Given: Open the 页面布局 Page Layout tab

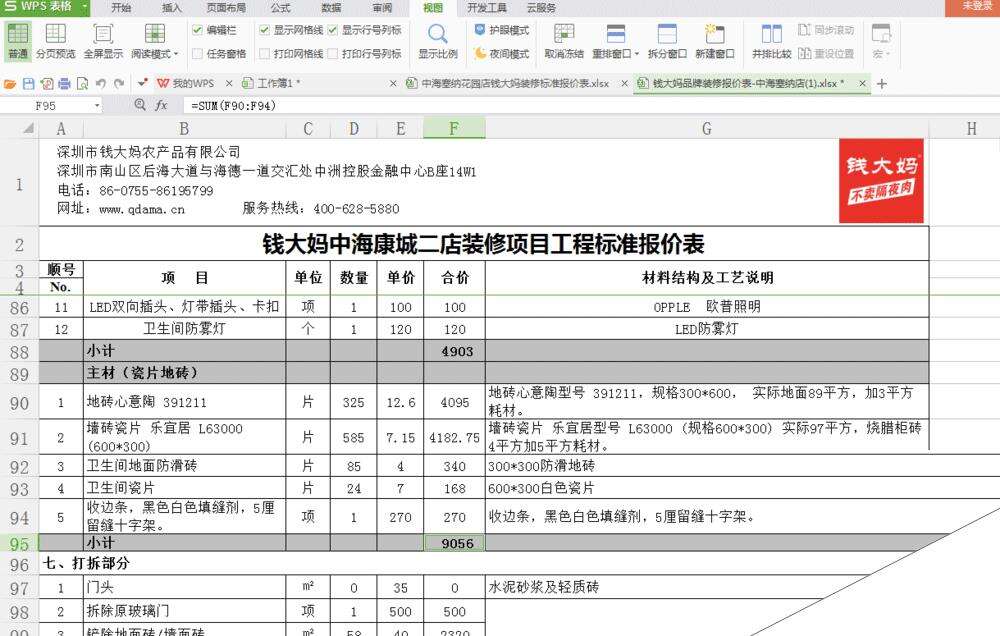Looking at the screenshot, I should coord(226,8).
